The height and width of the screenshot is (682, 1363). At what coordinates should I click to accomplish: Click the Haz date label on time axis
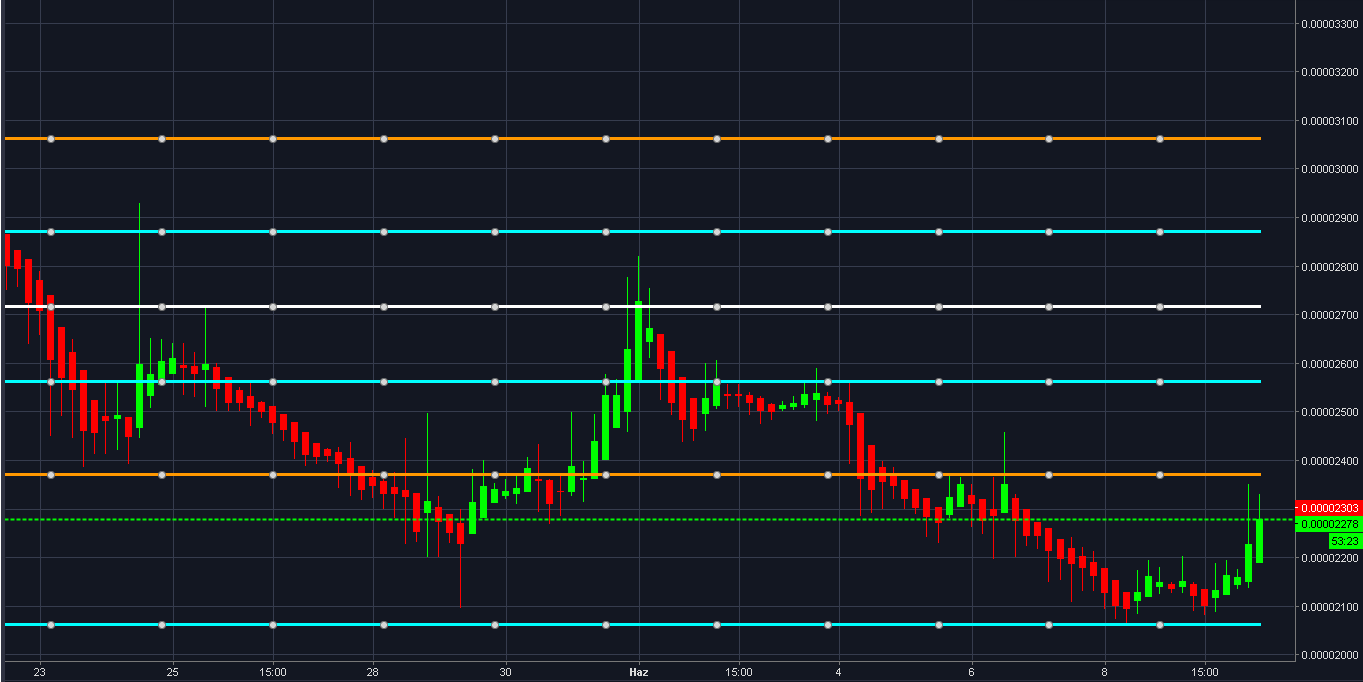point(638,672)
